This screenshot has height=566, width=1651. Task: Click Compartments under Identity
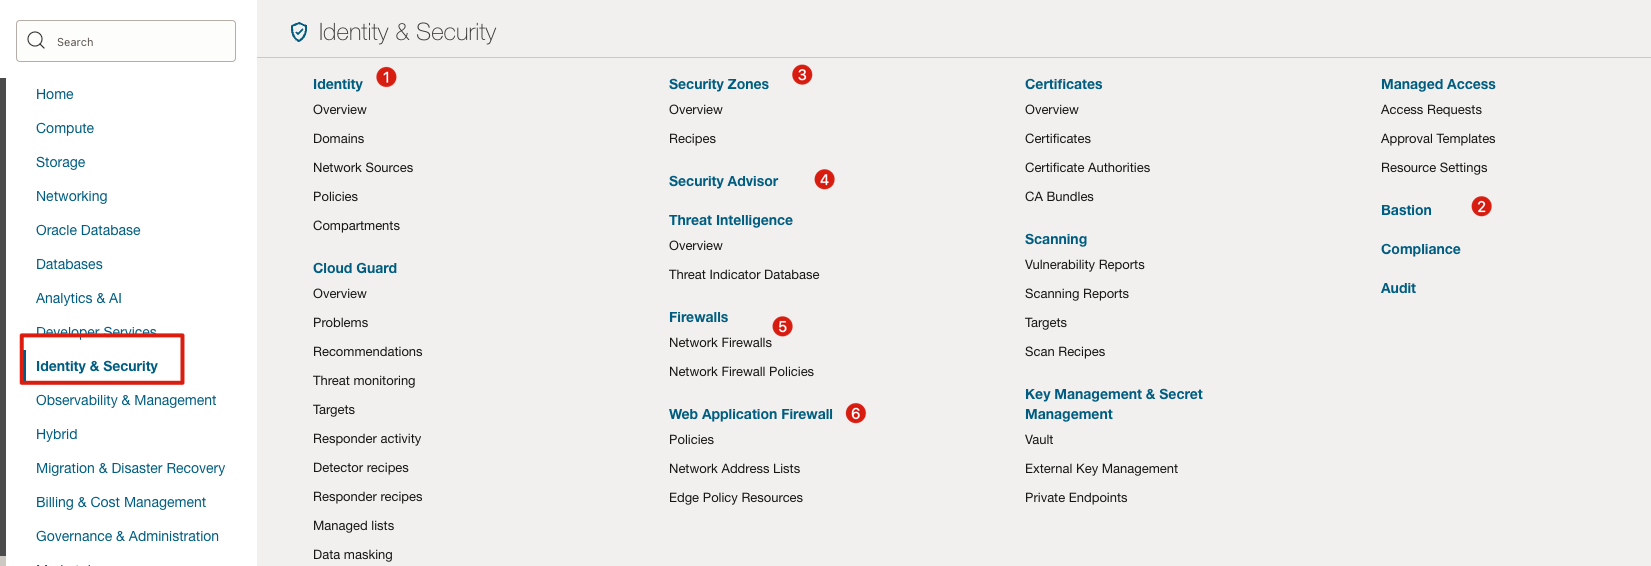[x=356, y=226]
